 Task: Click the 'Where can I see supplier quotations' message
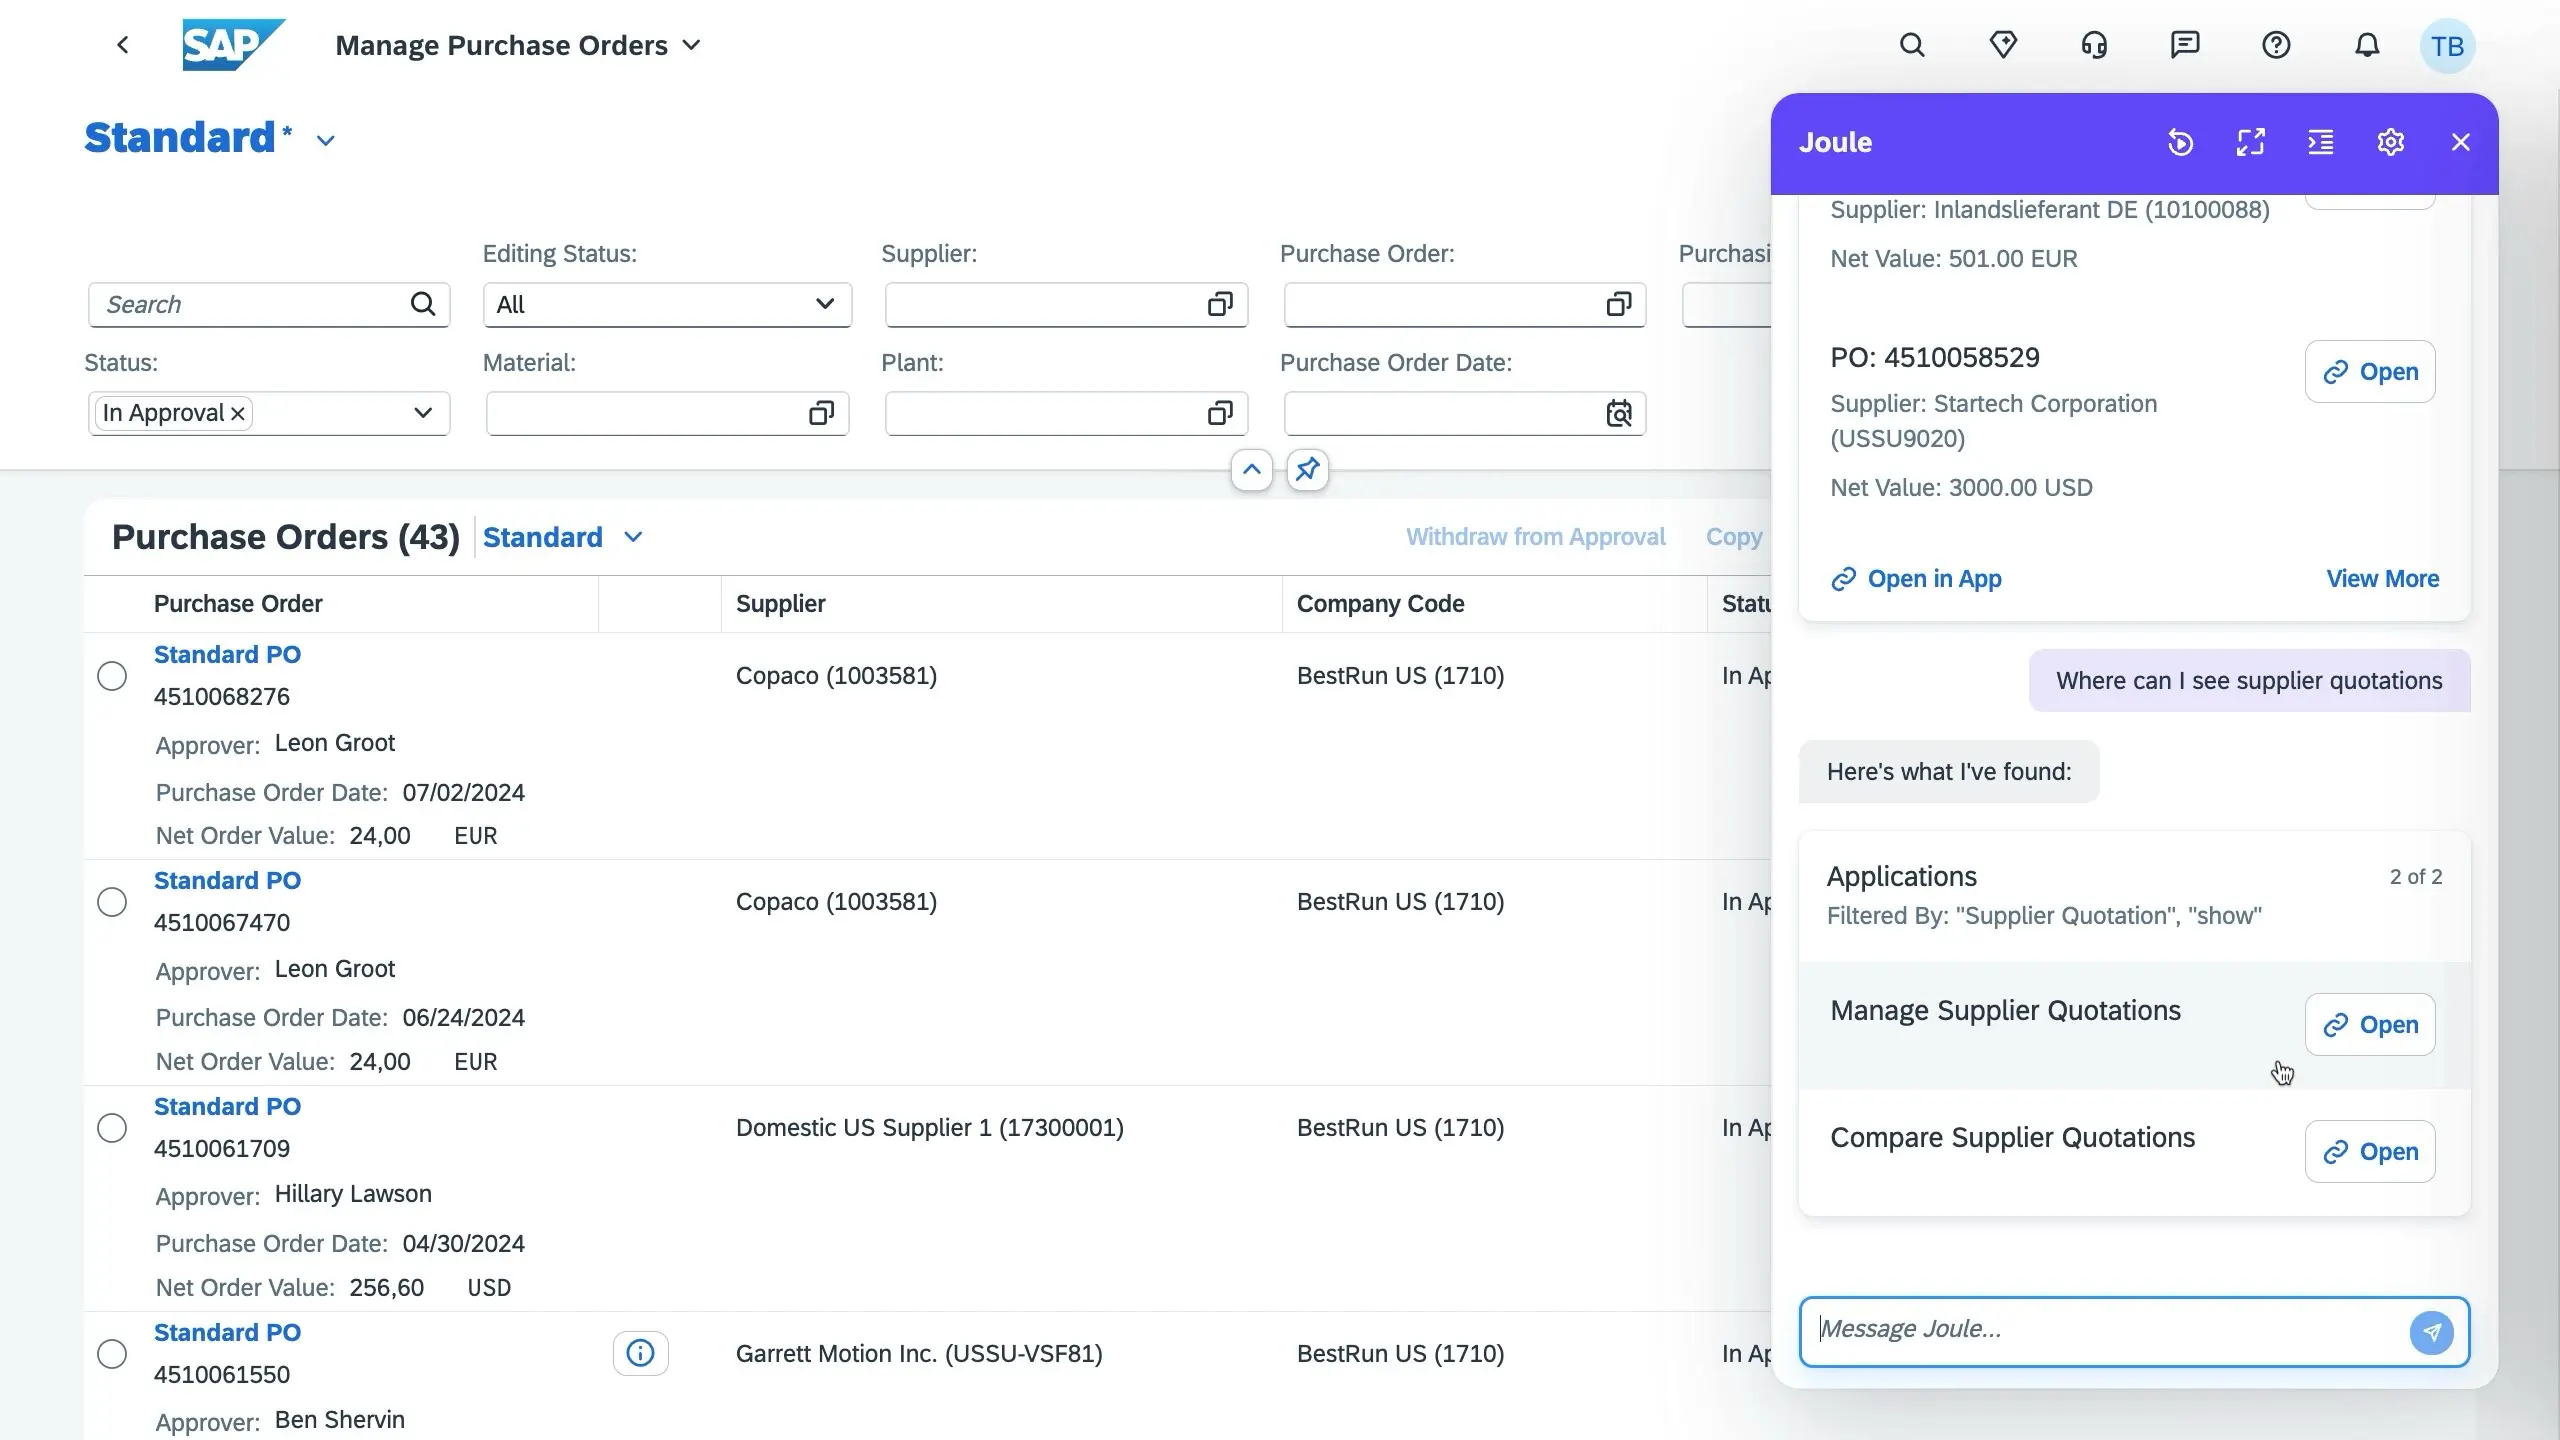click(2249, 681)
